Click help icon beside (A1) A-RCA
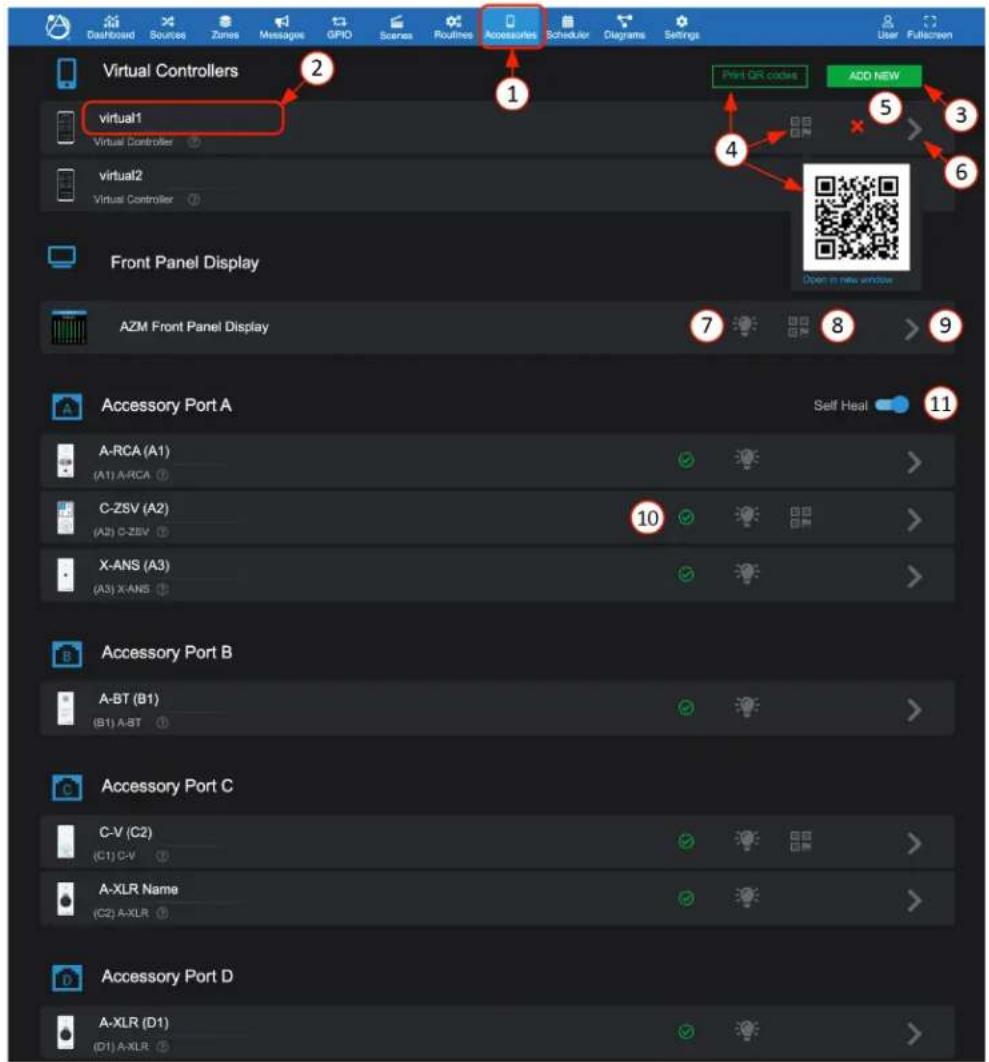This screenshot has width=989, height=1062. (163, 475)
